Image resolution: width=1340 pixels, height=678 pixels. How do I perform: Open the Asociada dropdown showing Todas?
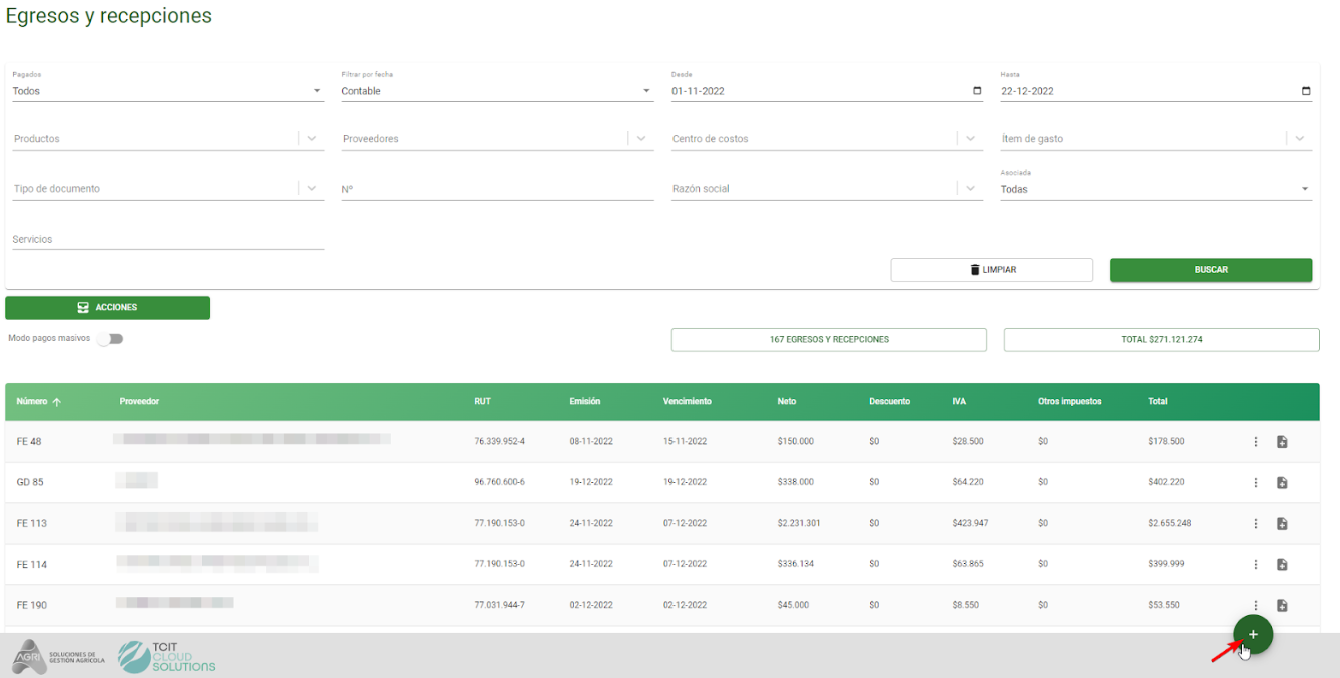(1156, 189)
